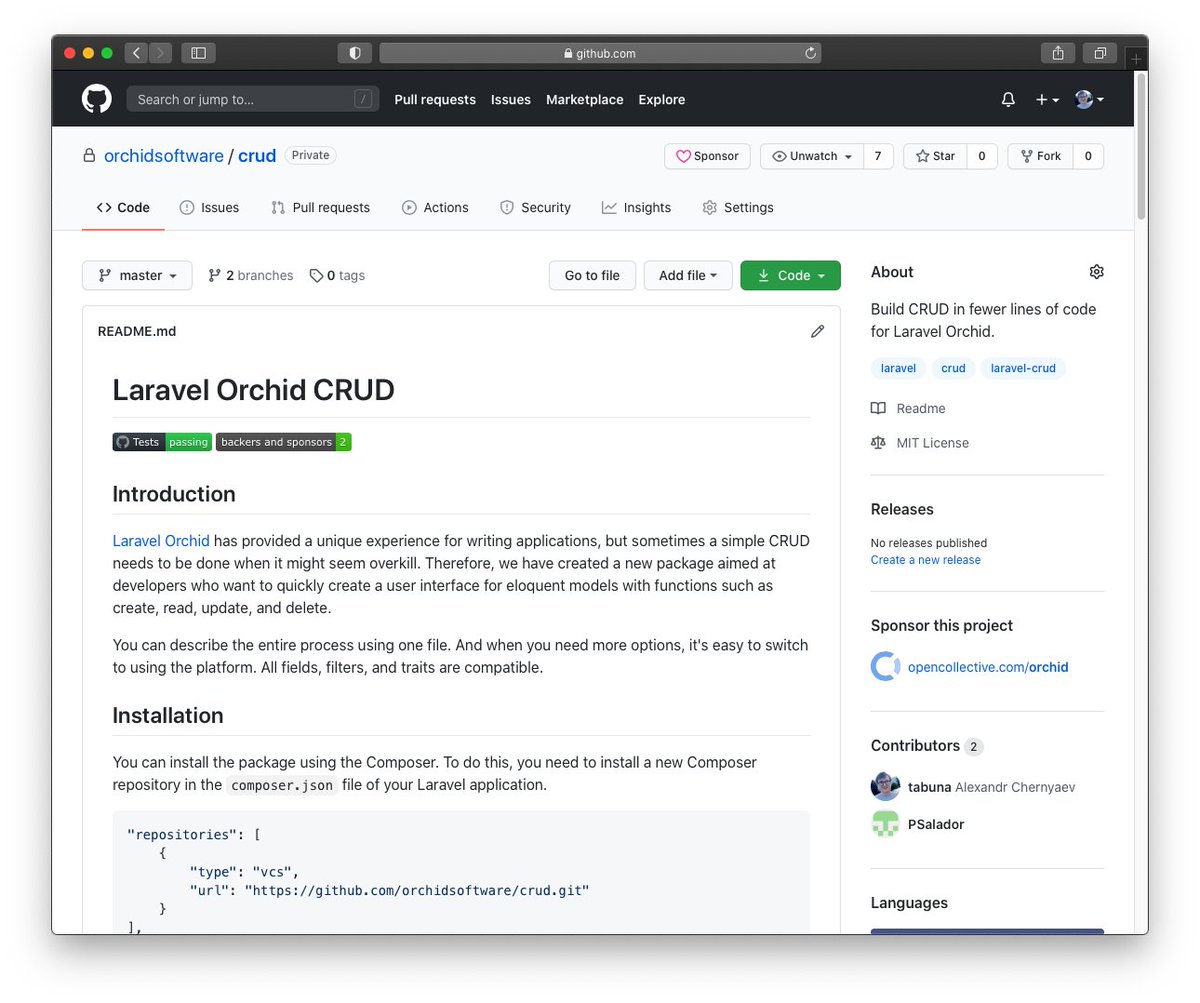
Task: Click the Go to file button
Action: (592, 275)
